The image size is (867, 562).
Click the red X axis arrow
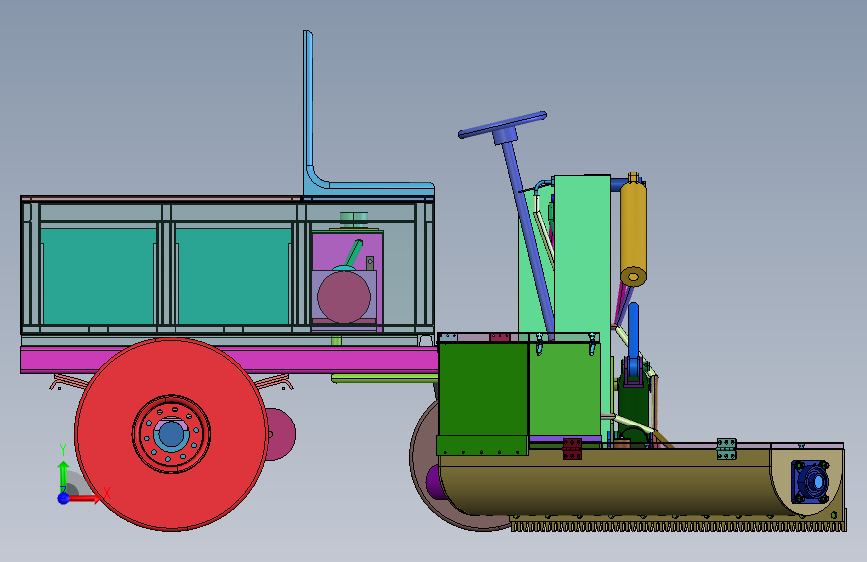(x=85, y=498)
